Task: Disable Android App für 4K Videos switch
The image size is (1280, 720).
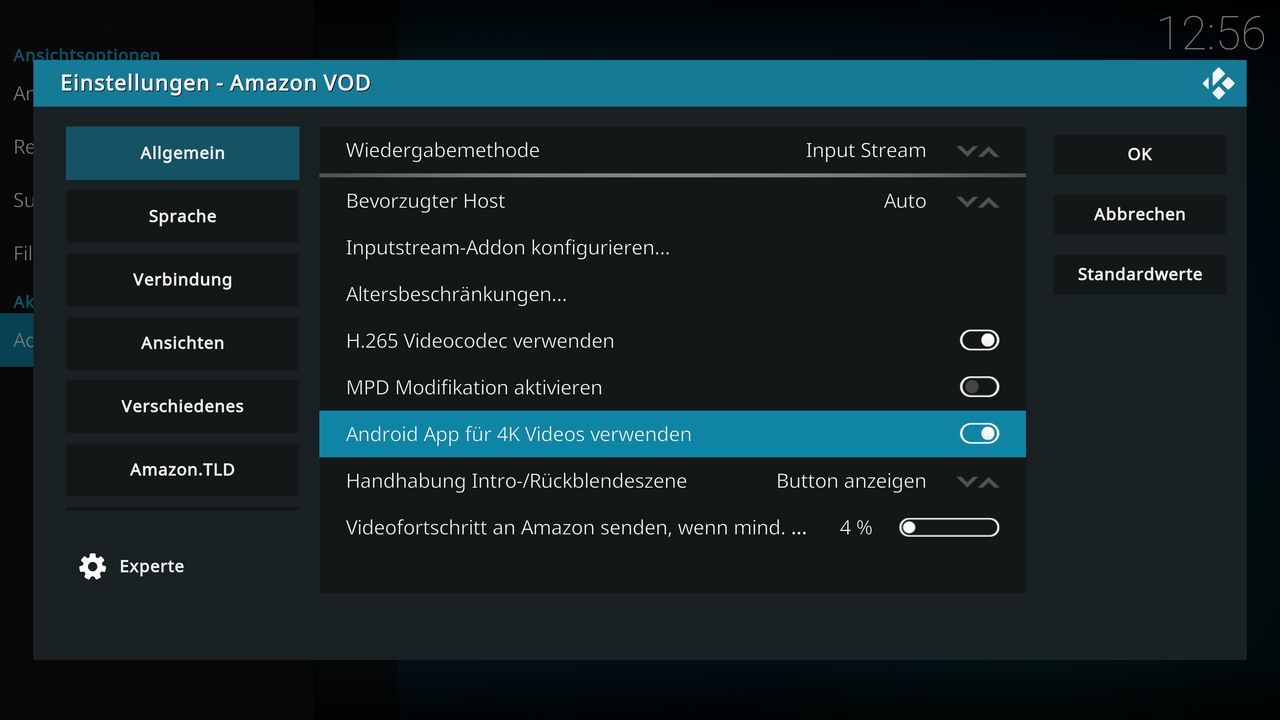Action: pos(979,434)
